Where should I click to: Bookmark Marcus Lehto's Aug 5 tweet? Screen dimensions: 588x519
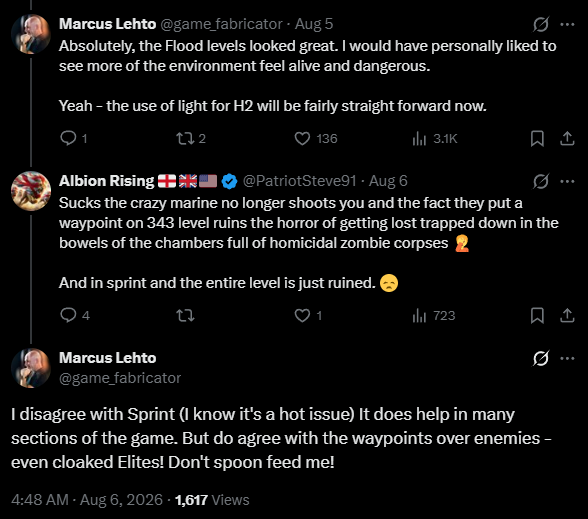[537, 138]
